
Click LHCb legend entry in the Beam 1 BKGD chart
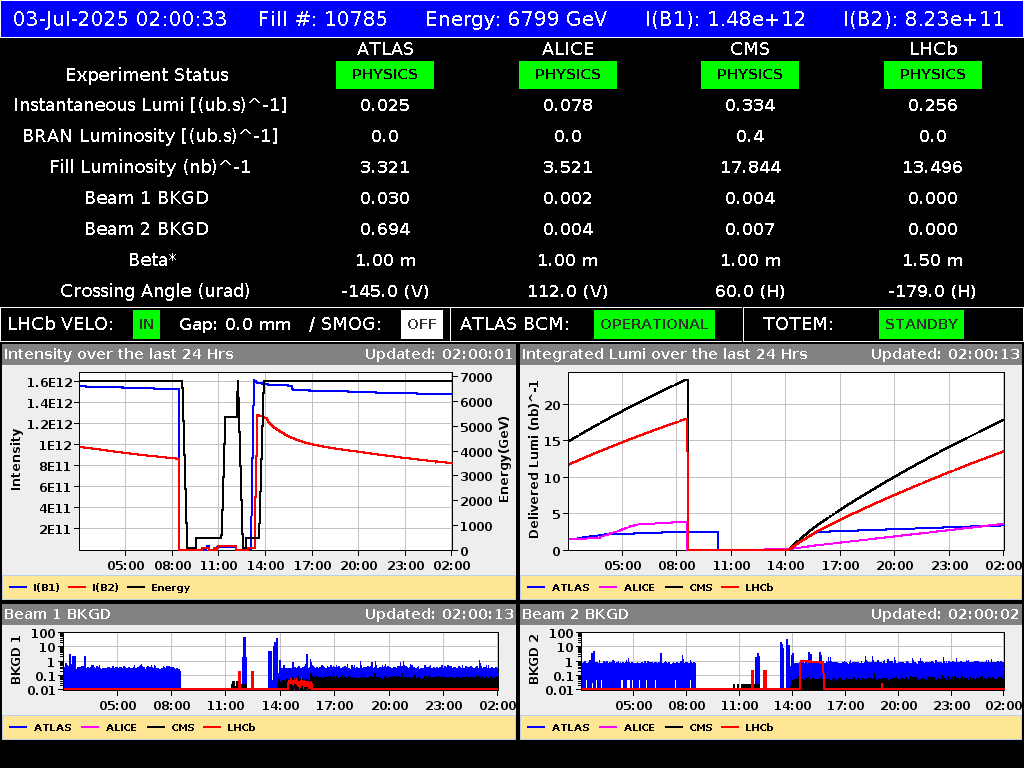[x=229, y=727]
